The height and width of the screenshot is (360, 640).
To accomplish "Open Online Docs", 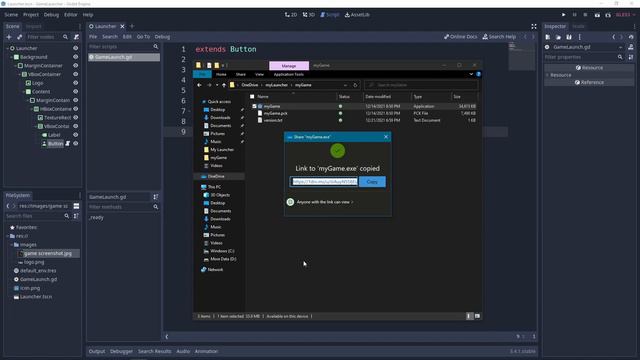I will (x=460, y=37).
